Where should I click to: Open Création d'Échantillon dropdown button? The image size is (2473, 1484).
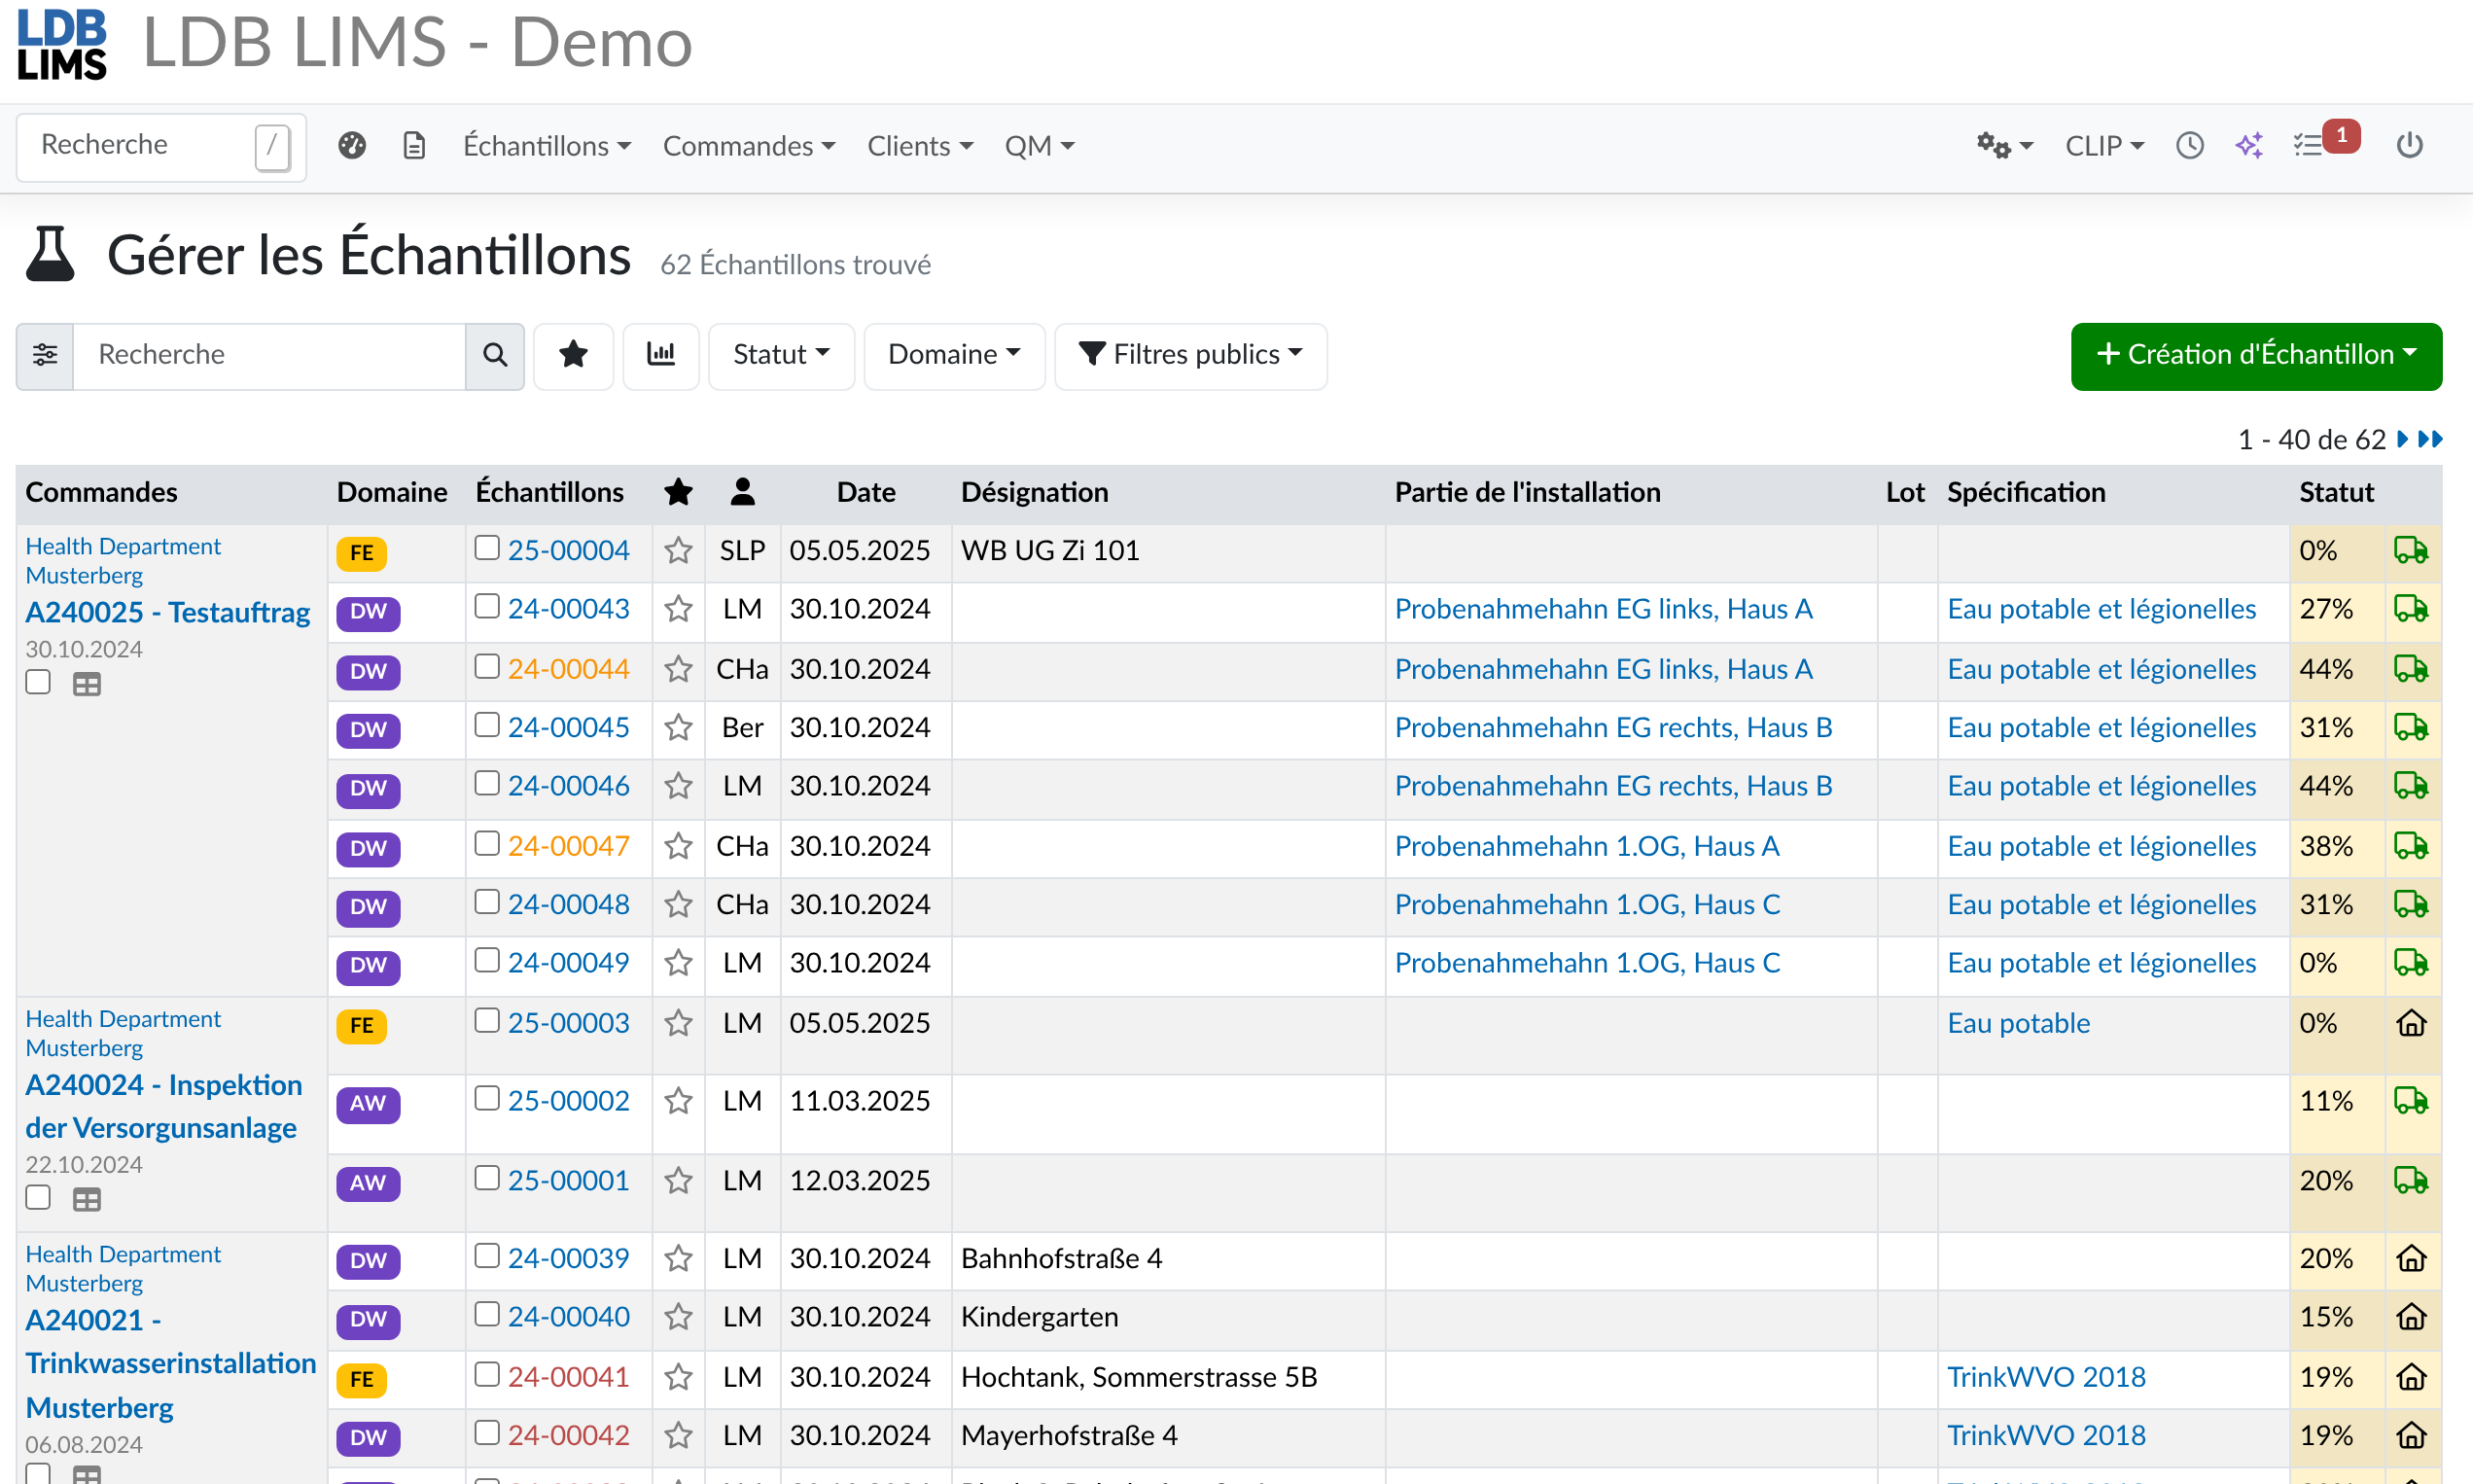pos(2256,355)
